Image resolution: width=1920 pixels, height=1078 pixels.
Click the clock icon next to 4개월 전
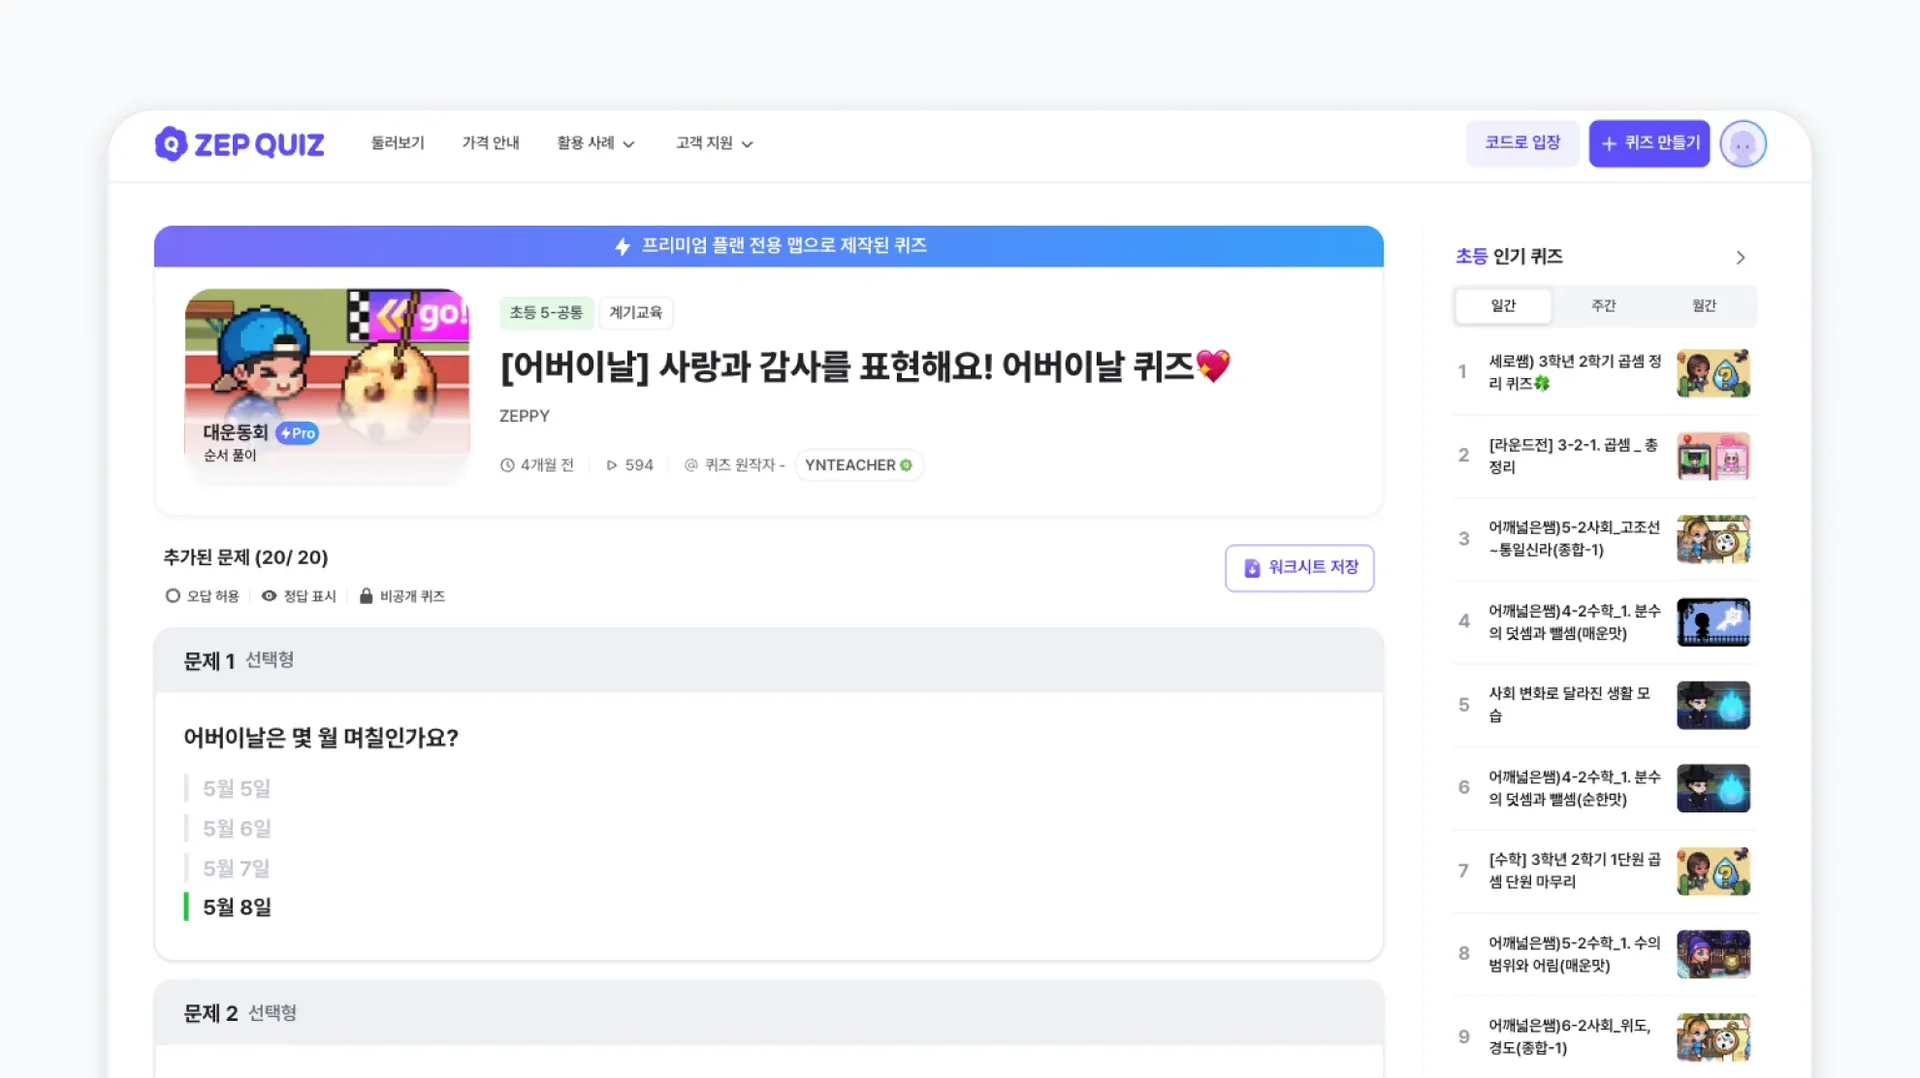coord(506,464)
